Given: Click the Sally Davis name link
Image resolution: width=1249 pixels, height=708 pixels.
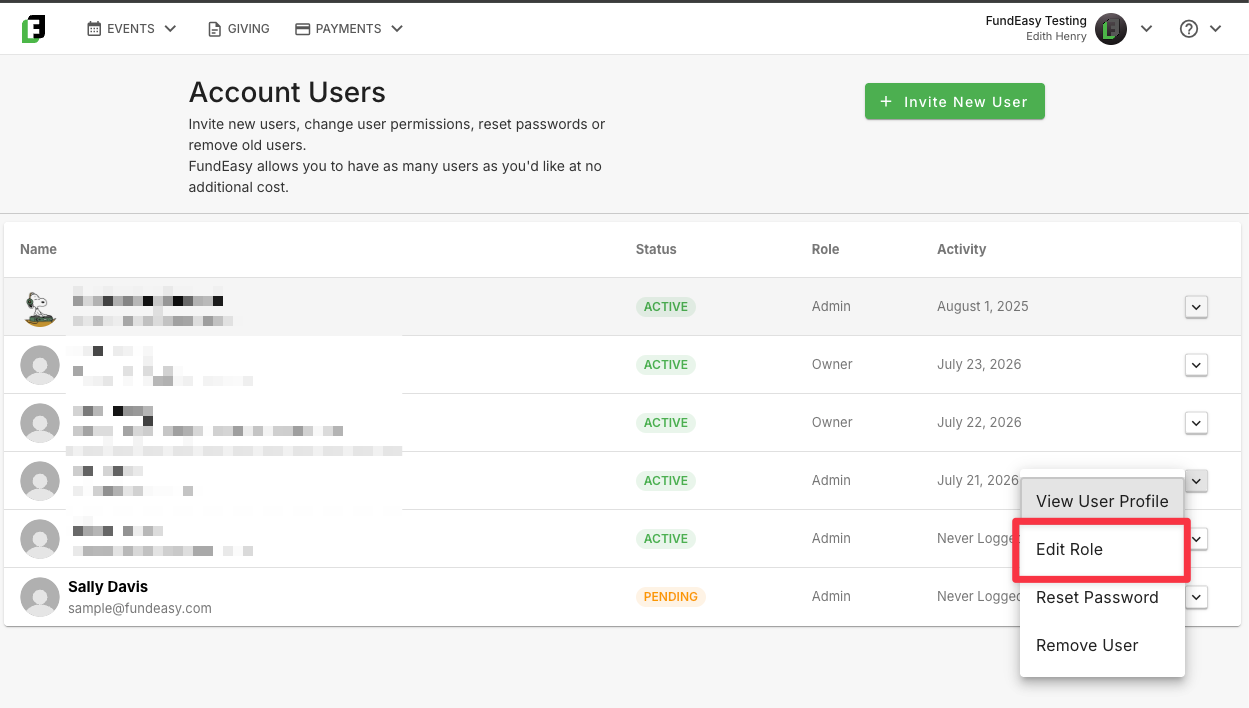Looking at the screenshot, I should pyautogui.click(x=108, y=587).
